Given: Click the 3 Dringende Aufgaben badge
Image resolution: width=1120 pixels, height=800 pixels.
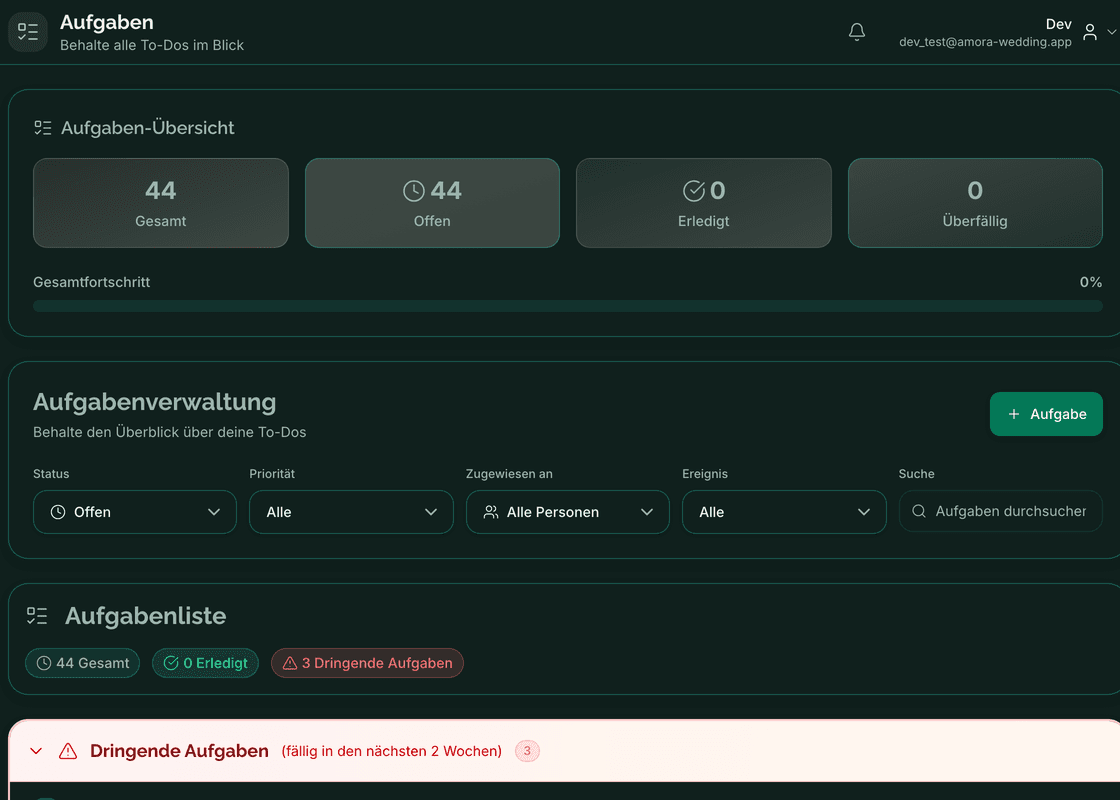Looking at the screenshot, I should [x=368, y=664].
